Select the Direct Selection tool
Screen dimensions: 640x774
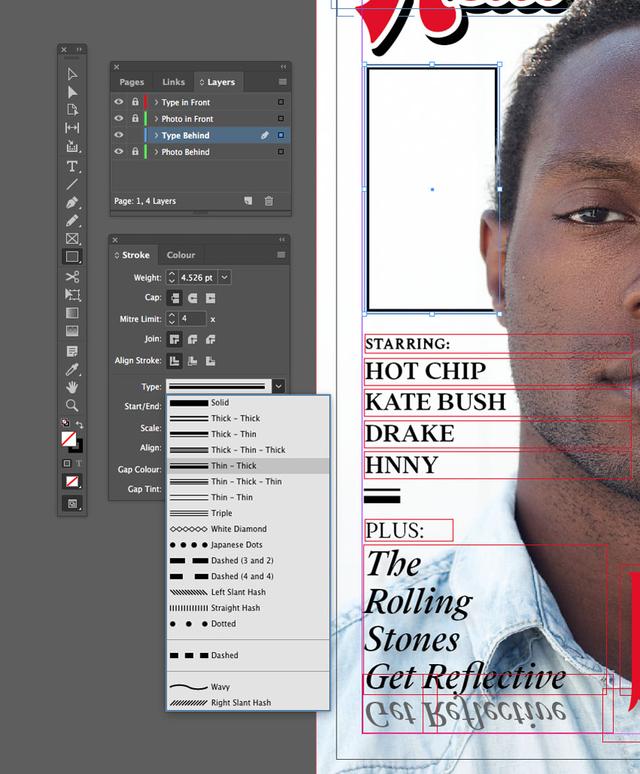tap(72, 92)
